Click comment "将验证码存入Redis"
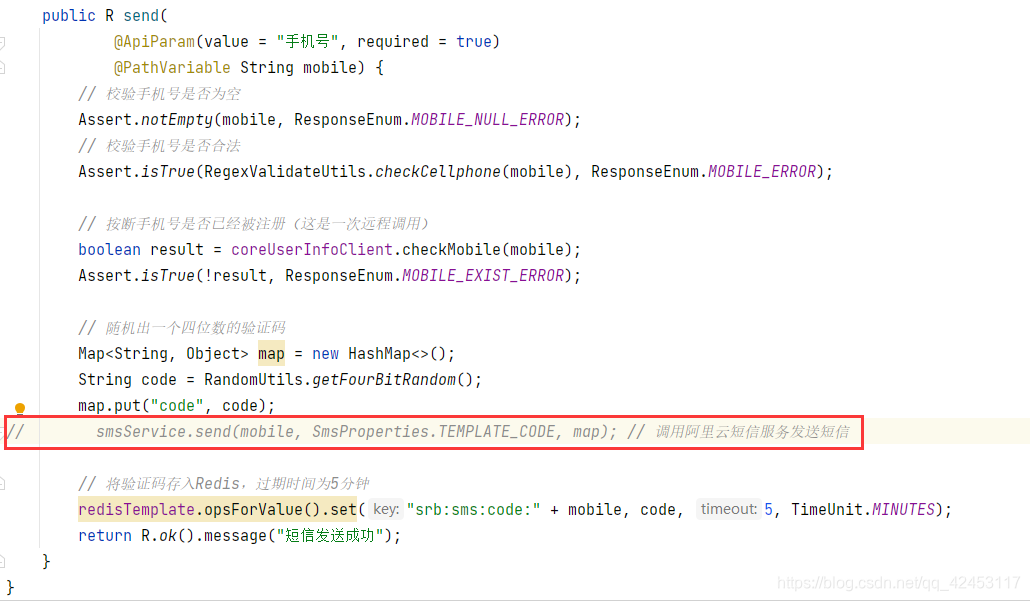The image size is (1030, 601). [x=173, y=484]
